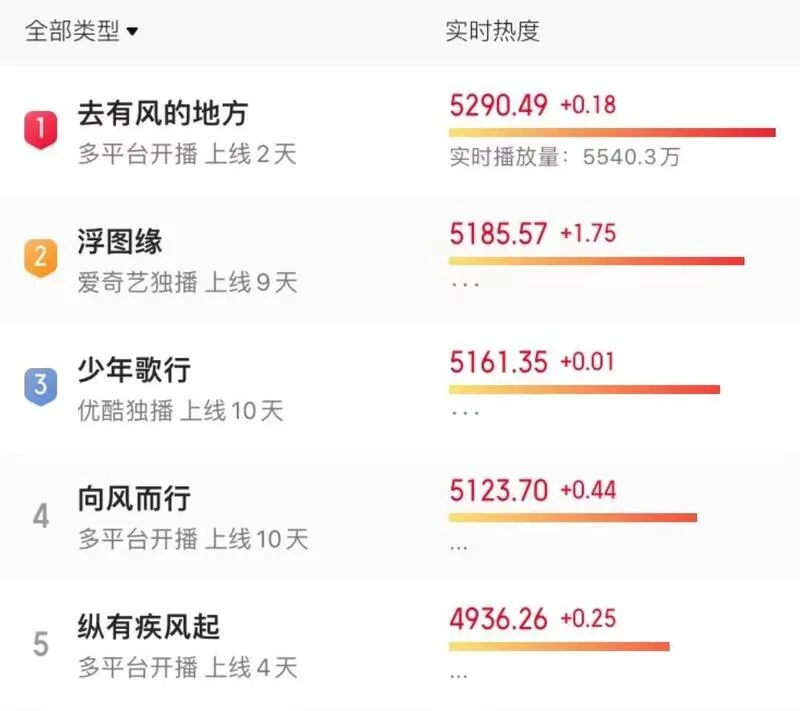Open the show 纵有疾风起
This screenshot has width=800, height=711.
point(148,627)
